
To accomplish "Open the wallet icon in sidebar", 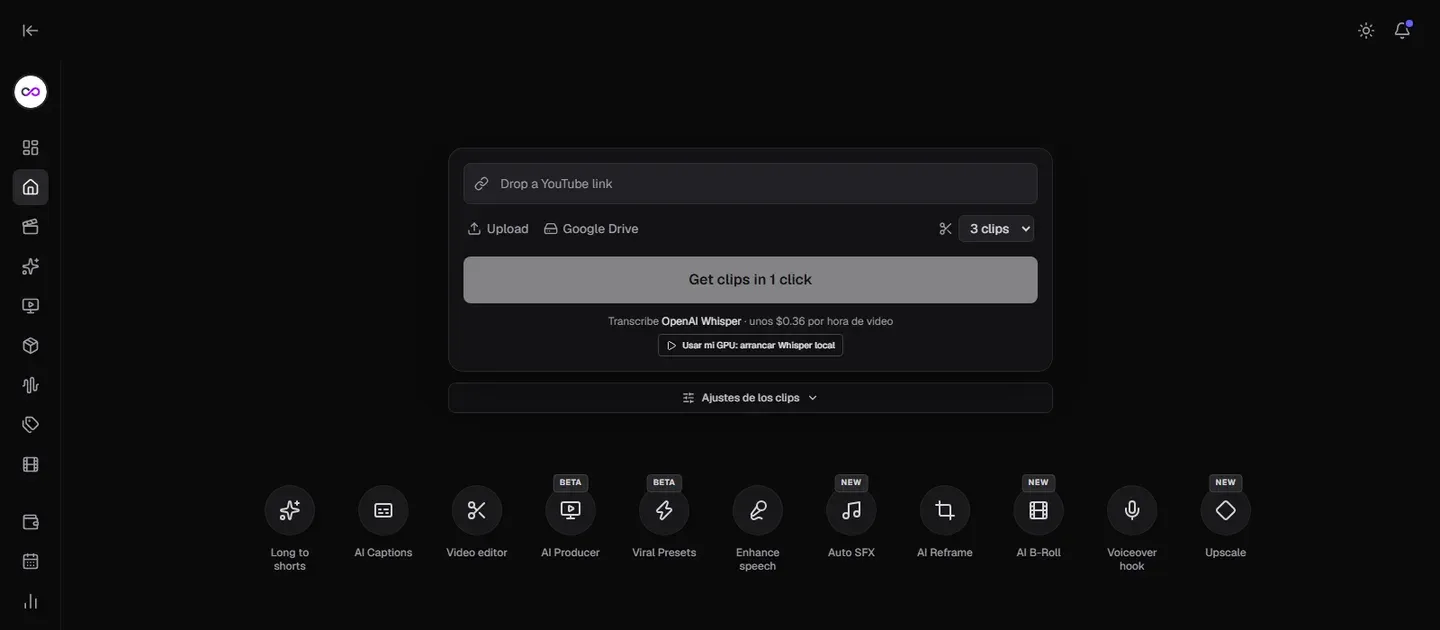I will [30, 522].
